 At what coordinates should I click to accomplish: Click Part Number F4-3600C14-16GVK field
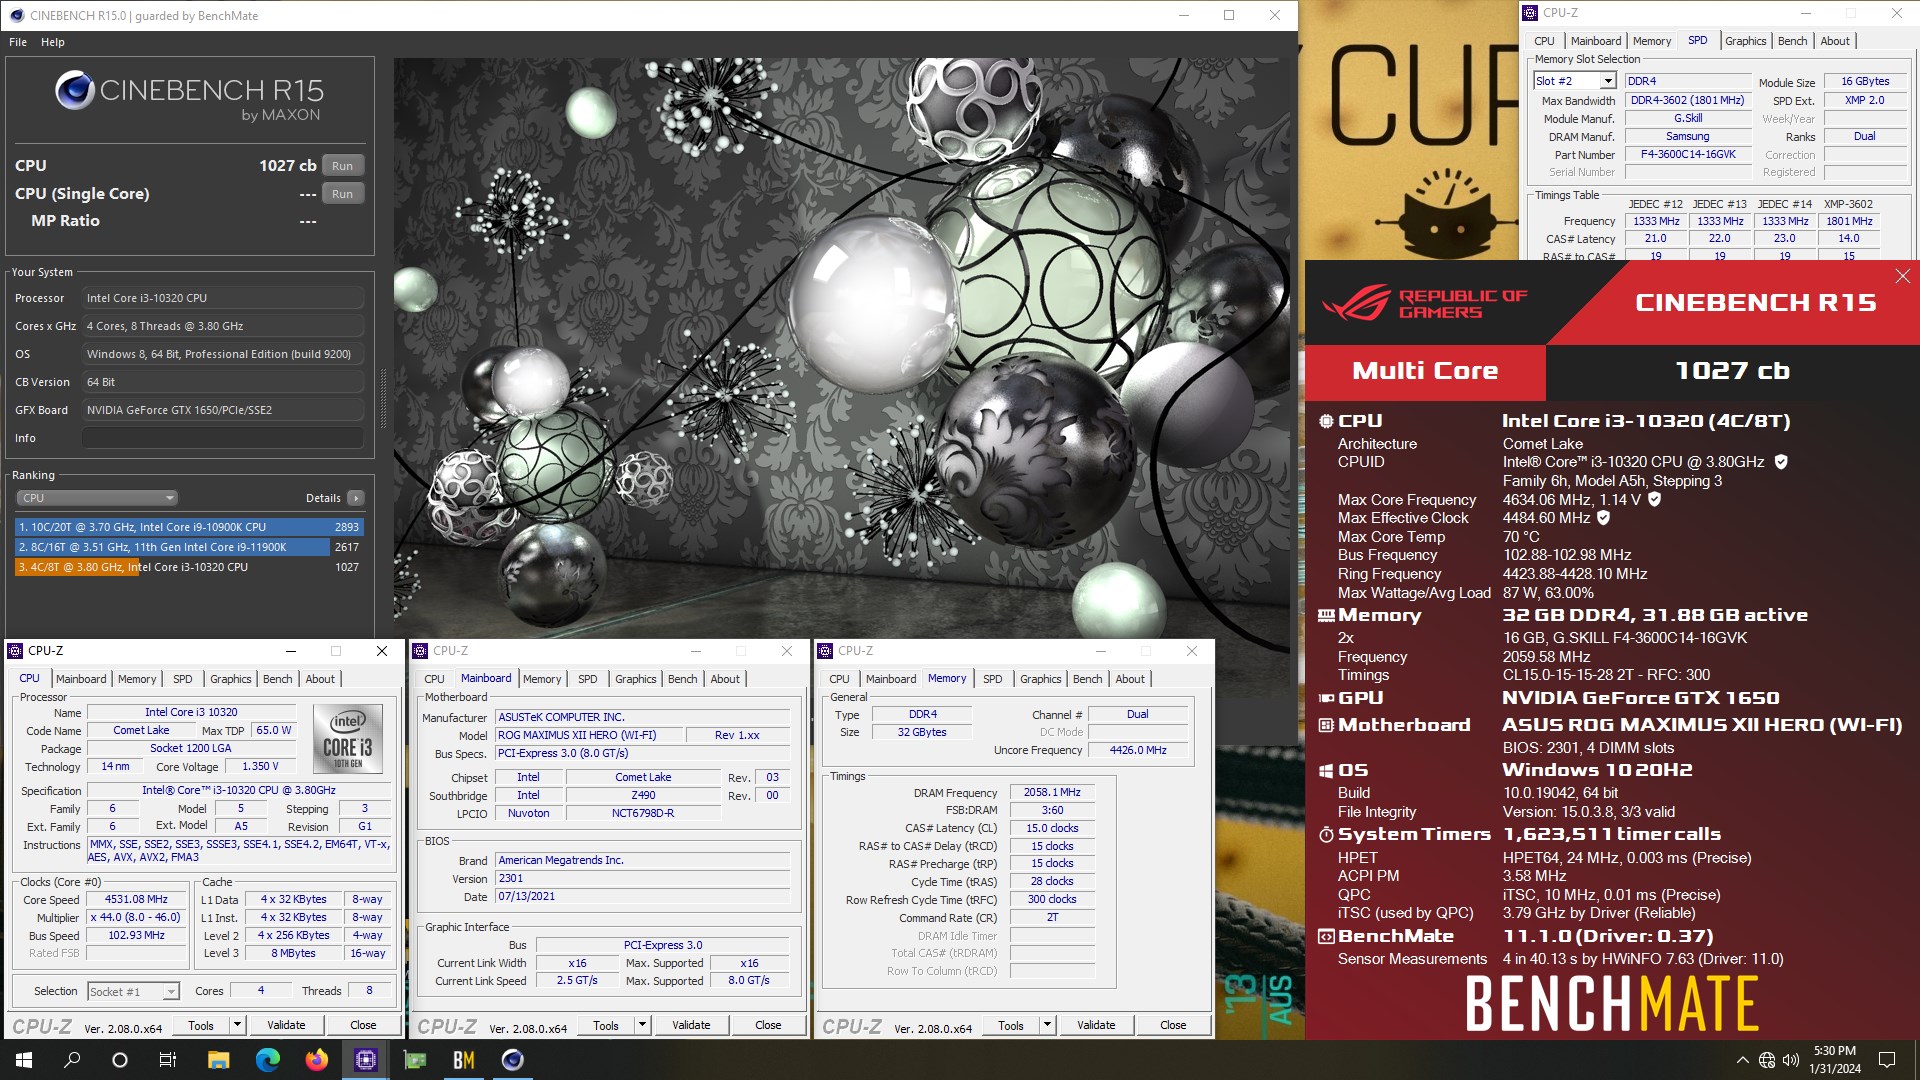[1688, 155]
